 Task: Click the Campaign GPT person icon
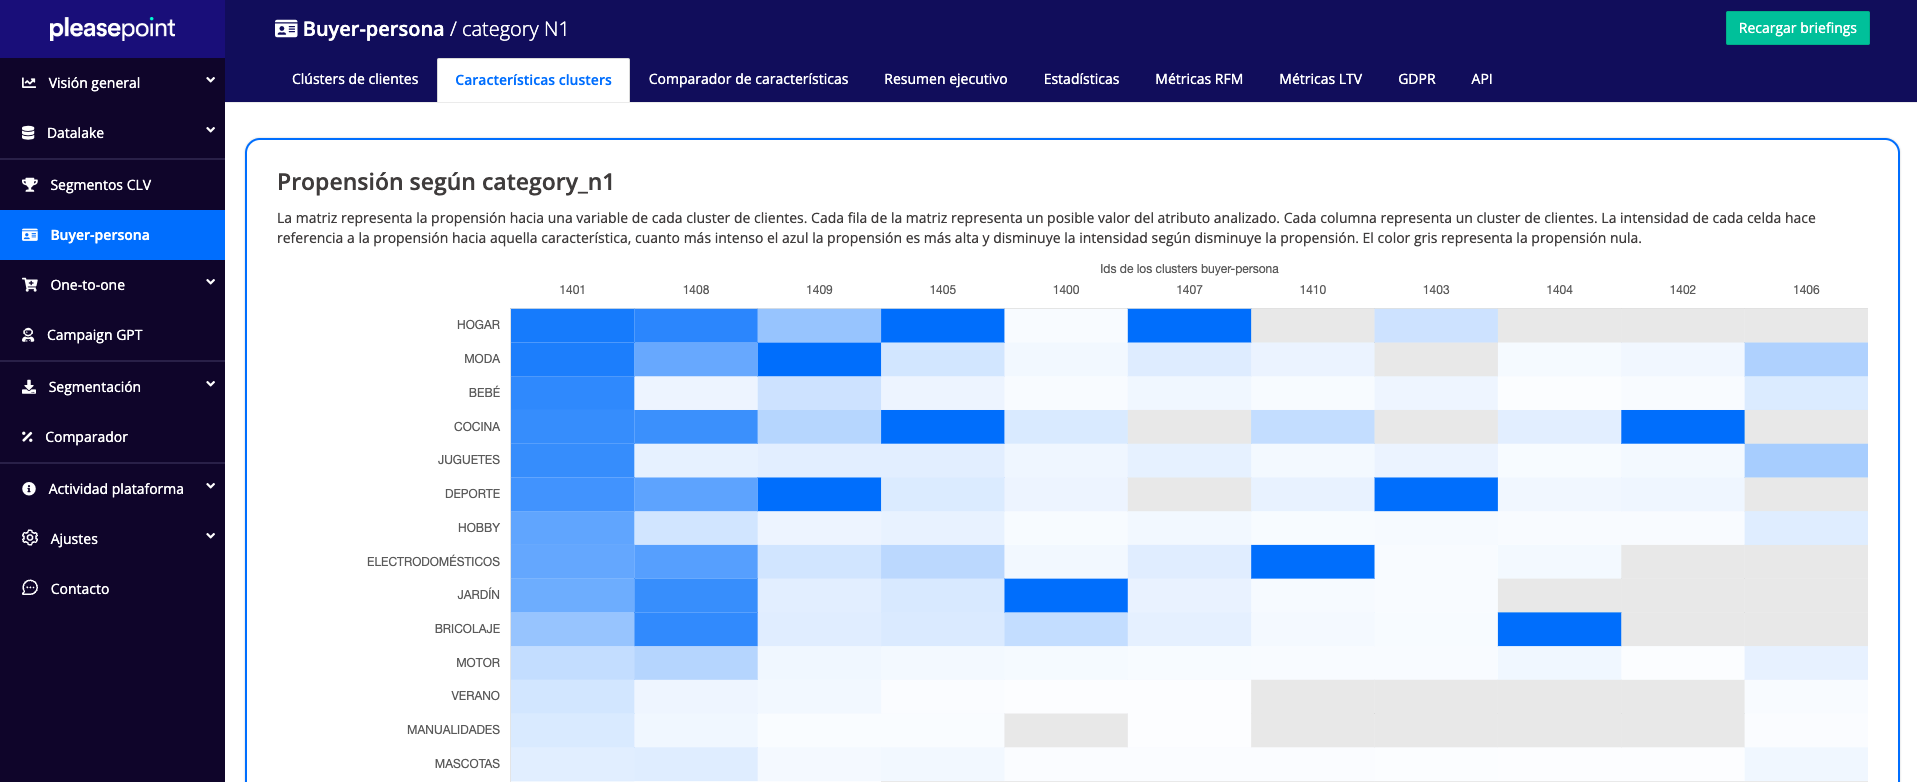[29, 335]
